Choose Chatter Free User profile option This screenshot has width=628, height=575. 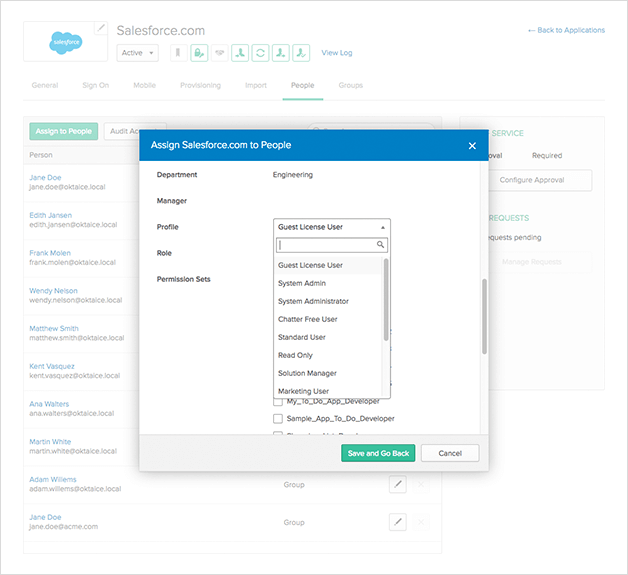coord(307,319)
